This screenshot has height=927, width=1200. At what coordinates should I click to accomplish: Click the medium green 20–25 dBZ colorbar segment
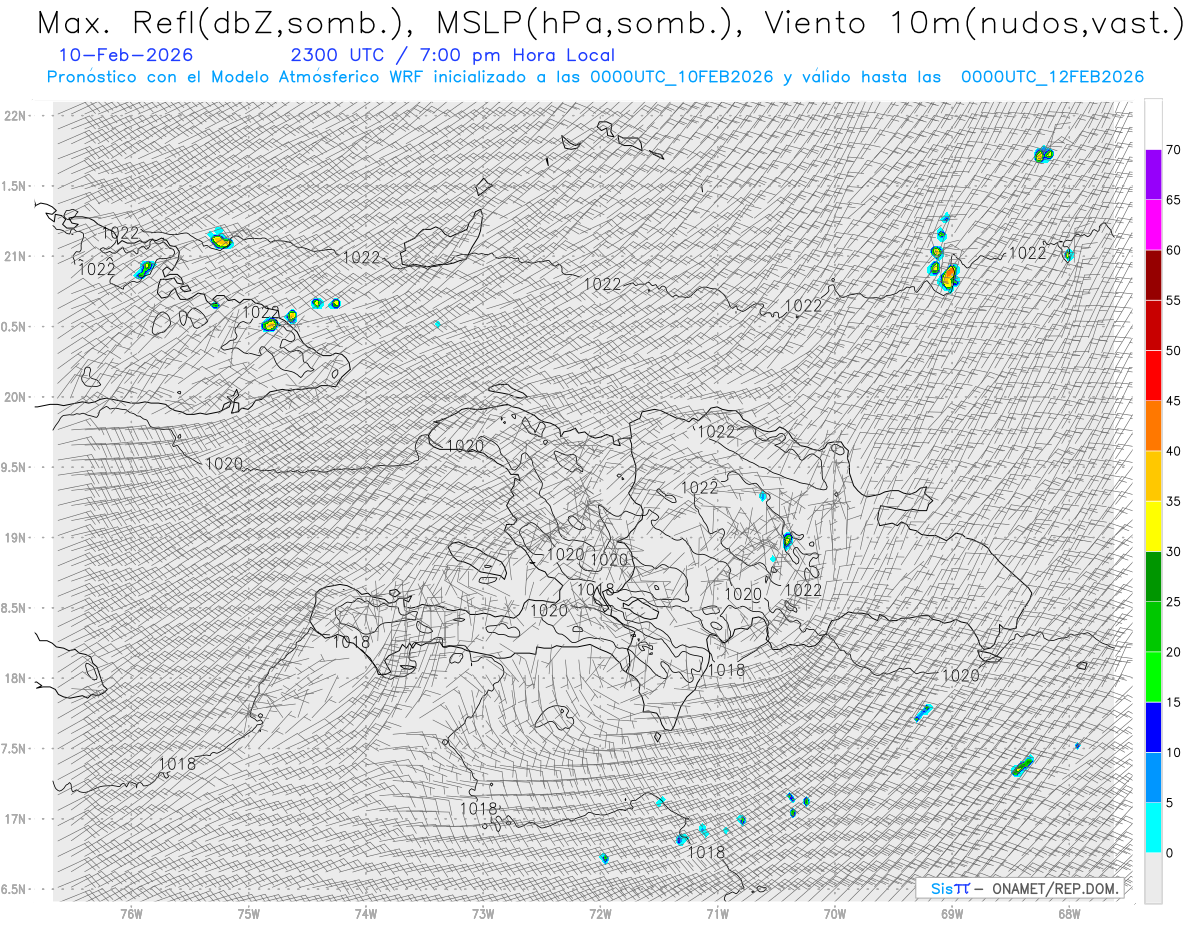(1153, 626)
